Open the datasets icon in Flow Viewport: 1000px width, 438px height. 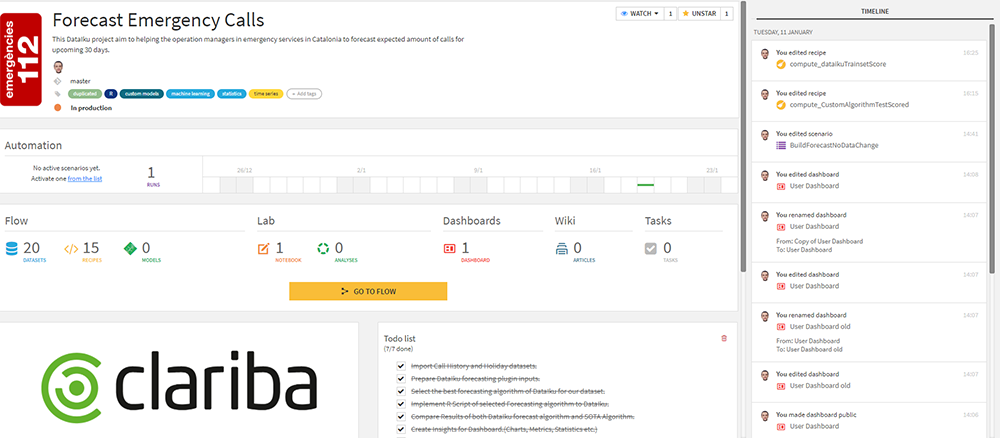(x=12, y=249)
